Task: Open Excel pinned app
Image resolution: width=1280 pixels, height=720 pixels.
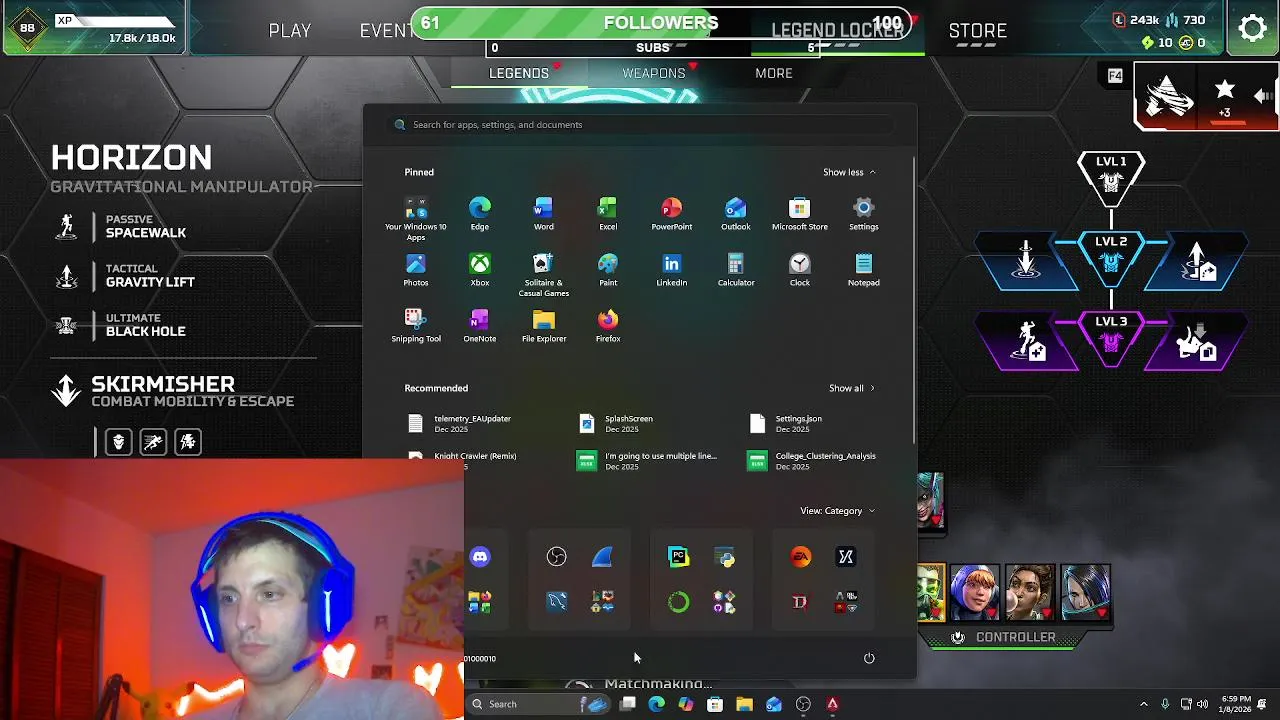Action: 607,213
